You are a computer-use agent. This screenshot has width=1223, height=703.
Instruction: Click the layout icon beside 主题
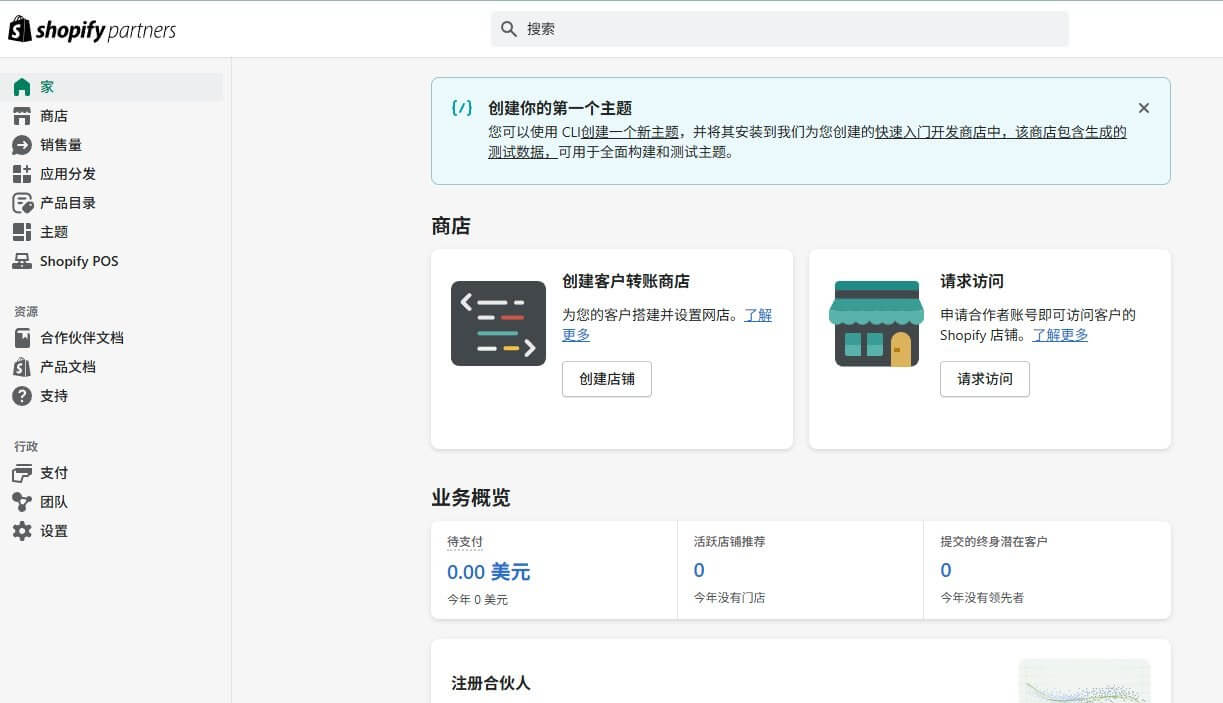(x=22, y=232)
